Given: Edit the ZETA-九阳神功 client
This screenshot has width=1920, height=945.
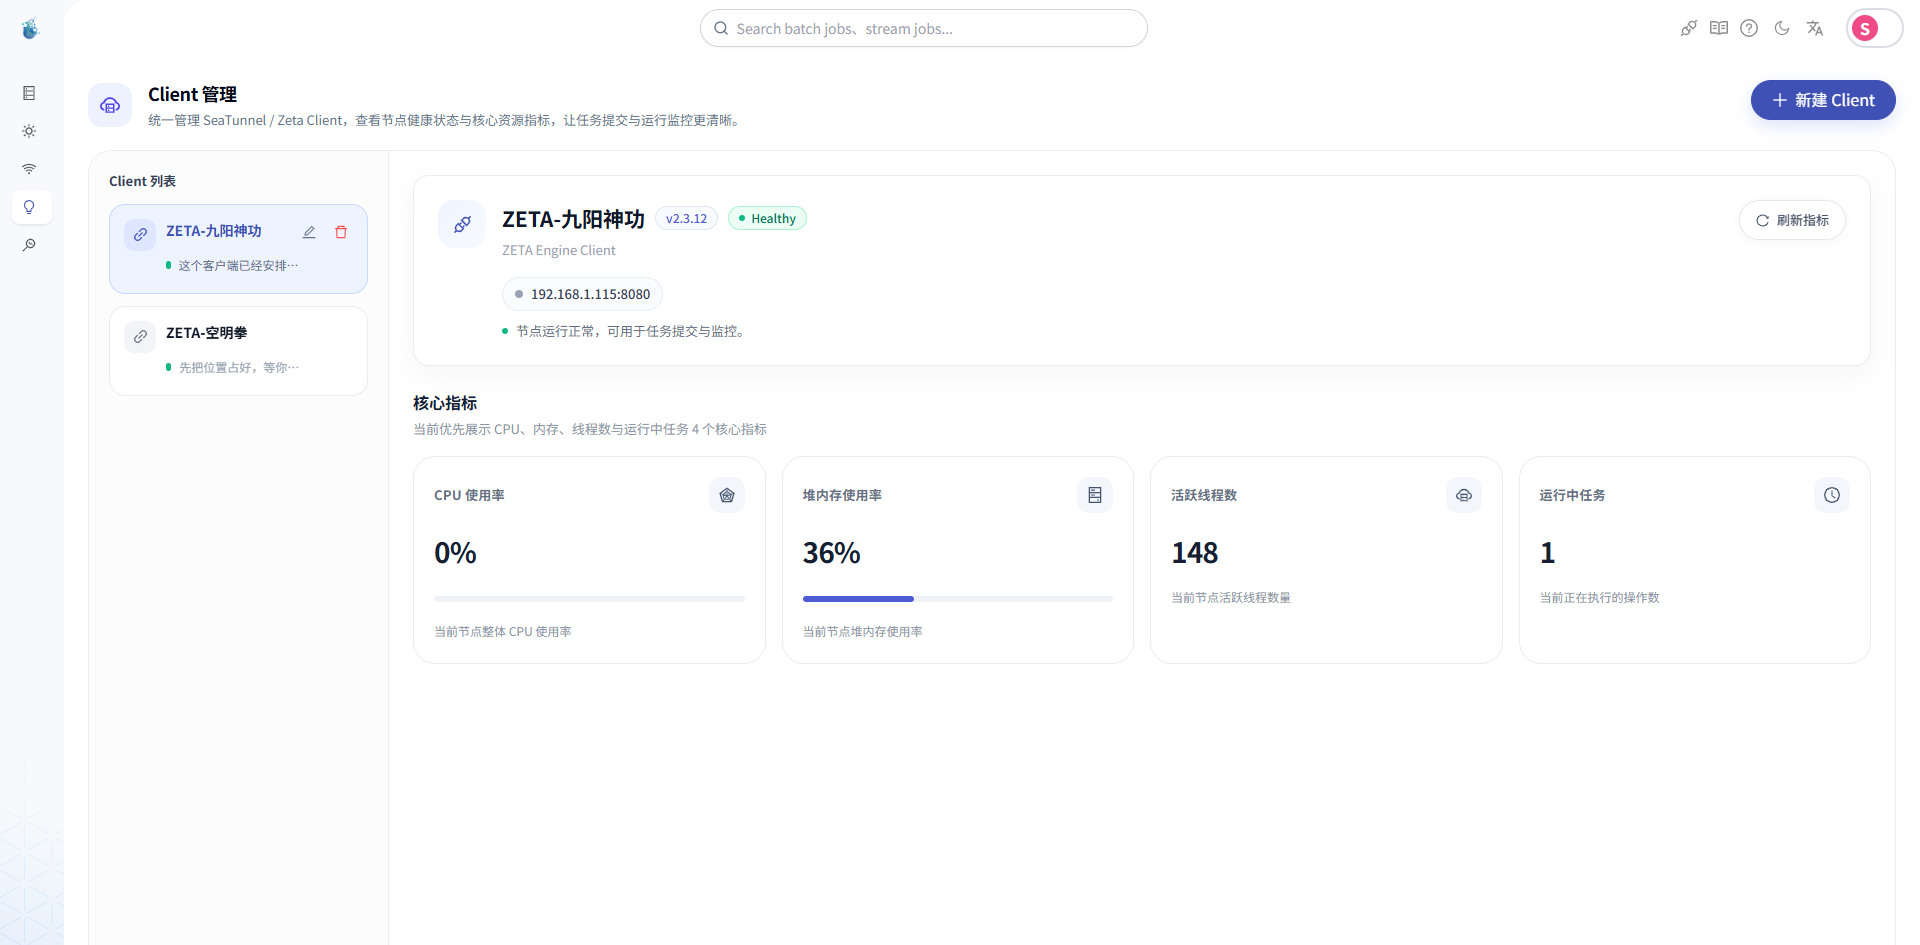Looking at the screenshot, I should click(x=309, y=232).
